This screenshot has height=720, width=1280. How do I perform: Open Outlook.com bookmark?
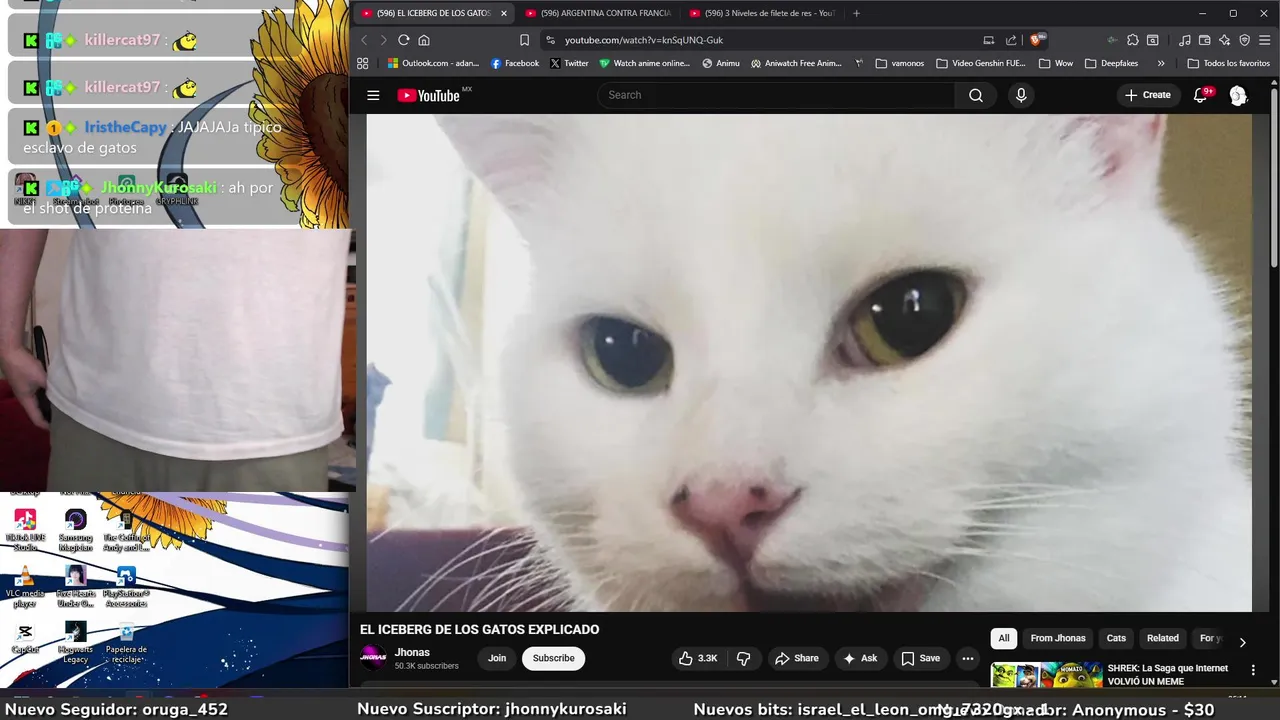tap(433, 63)
